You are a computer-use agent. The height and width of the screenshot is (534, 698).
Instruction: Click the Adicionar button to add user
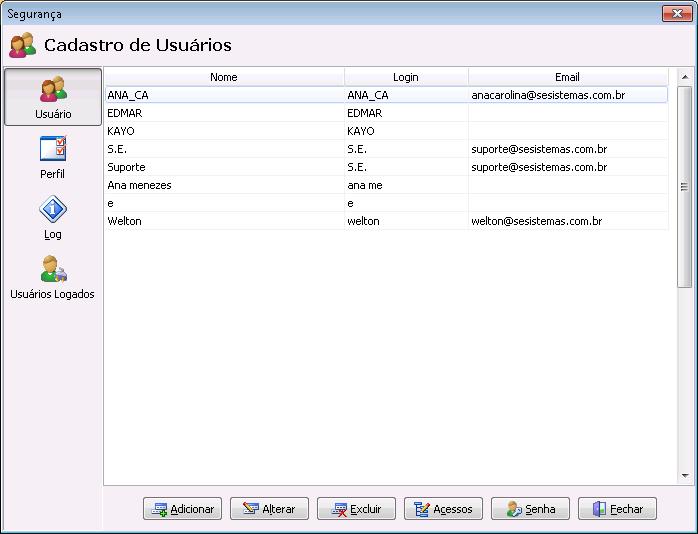(x=182, y=509)
